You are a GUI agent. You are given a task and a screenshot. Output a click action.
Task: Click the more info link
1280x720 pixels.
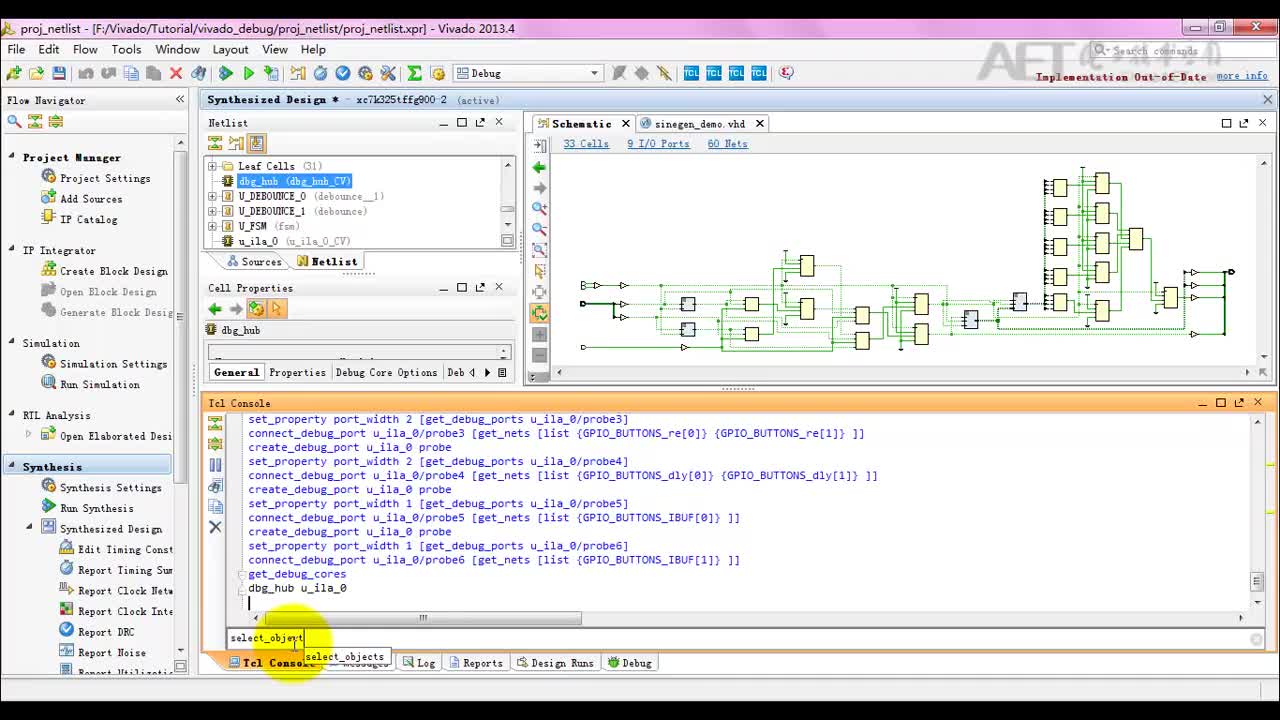(x=1242, y=76)
